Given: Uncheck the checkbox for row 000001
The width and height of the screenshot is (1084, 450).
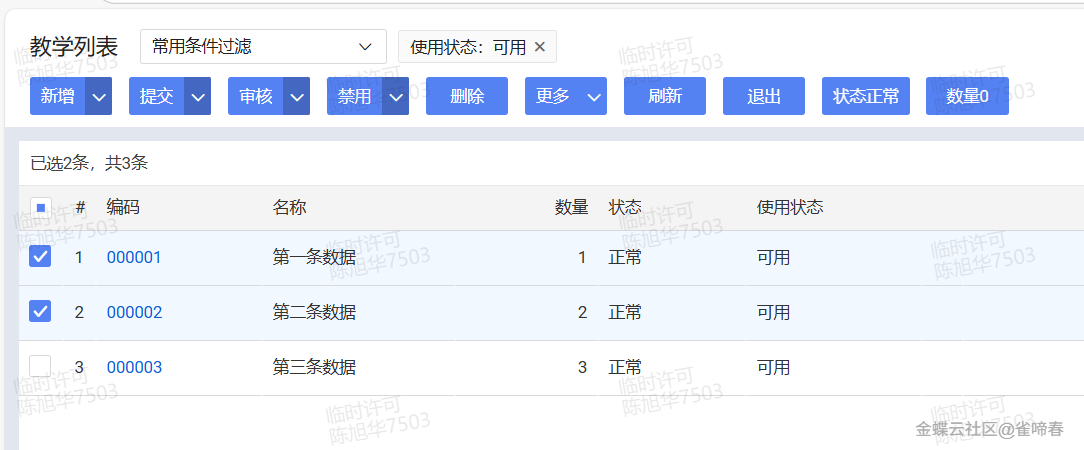Looking at the screenshot, I should pos(40,256).
